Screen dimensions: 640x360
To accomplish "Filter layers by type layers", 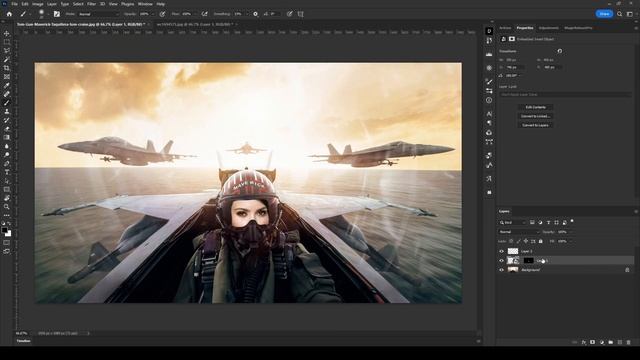I will pos(548,222).
